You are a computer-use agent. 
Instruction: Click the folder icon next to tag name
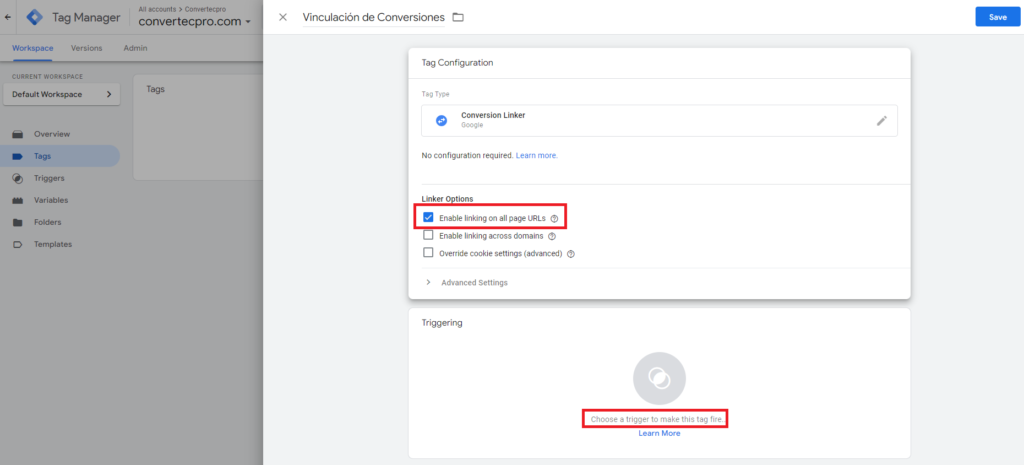(458, 17)
